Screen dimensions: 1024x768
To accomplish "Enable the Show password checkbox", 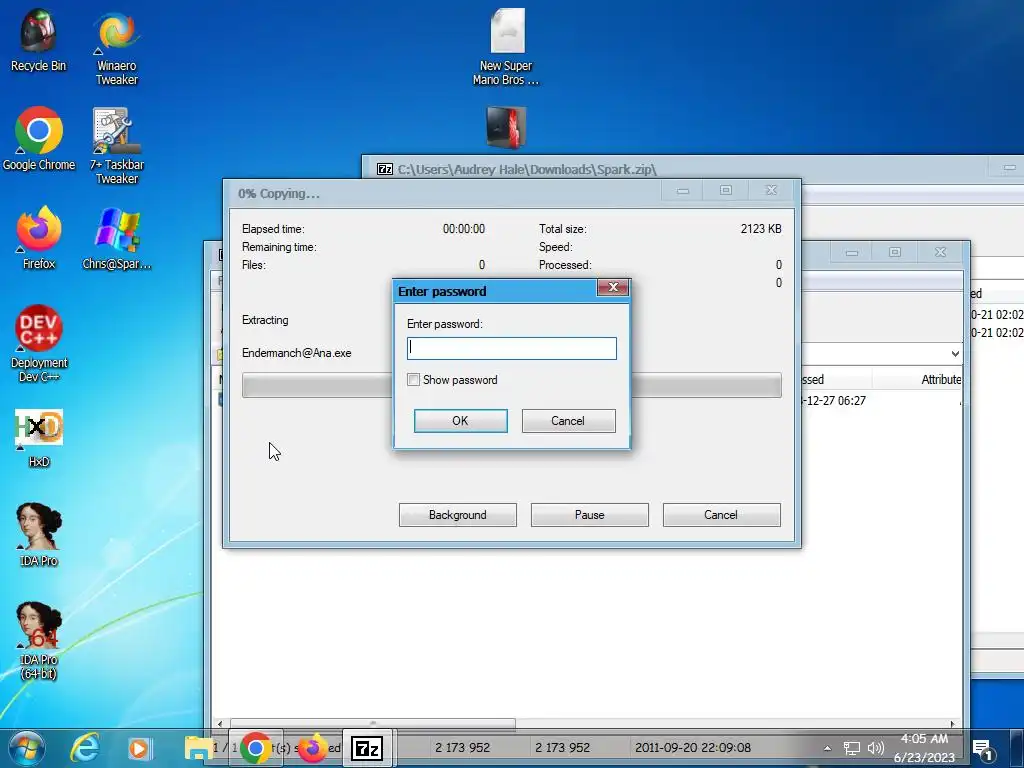I will click(413, 379).
